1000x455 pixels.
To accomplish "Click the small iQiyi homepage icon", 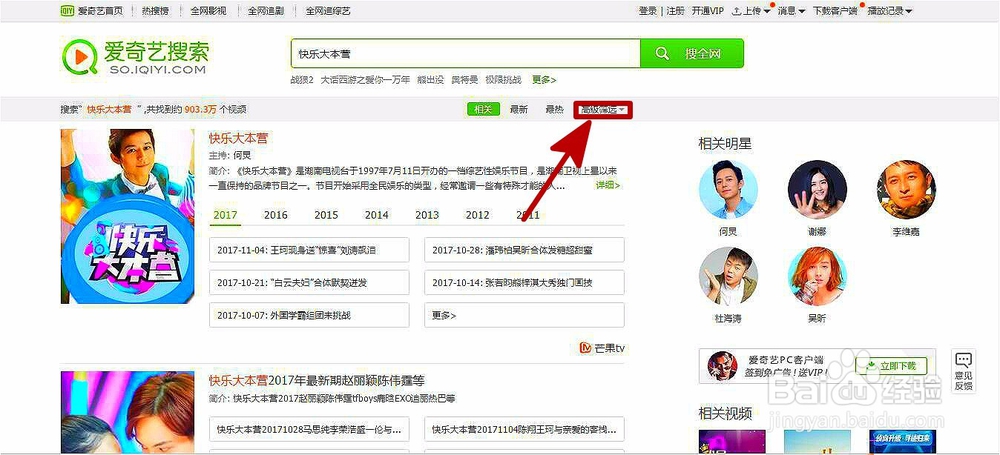I will (x=67, y=11).
